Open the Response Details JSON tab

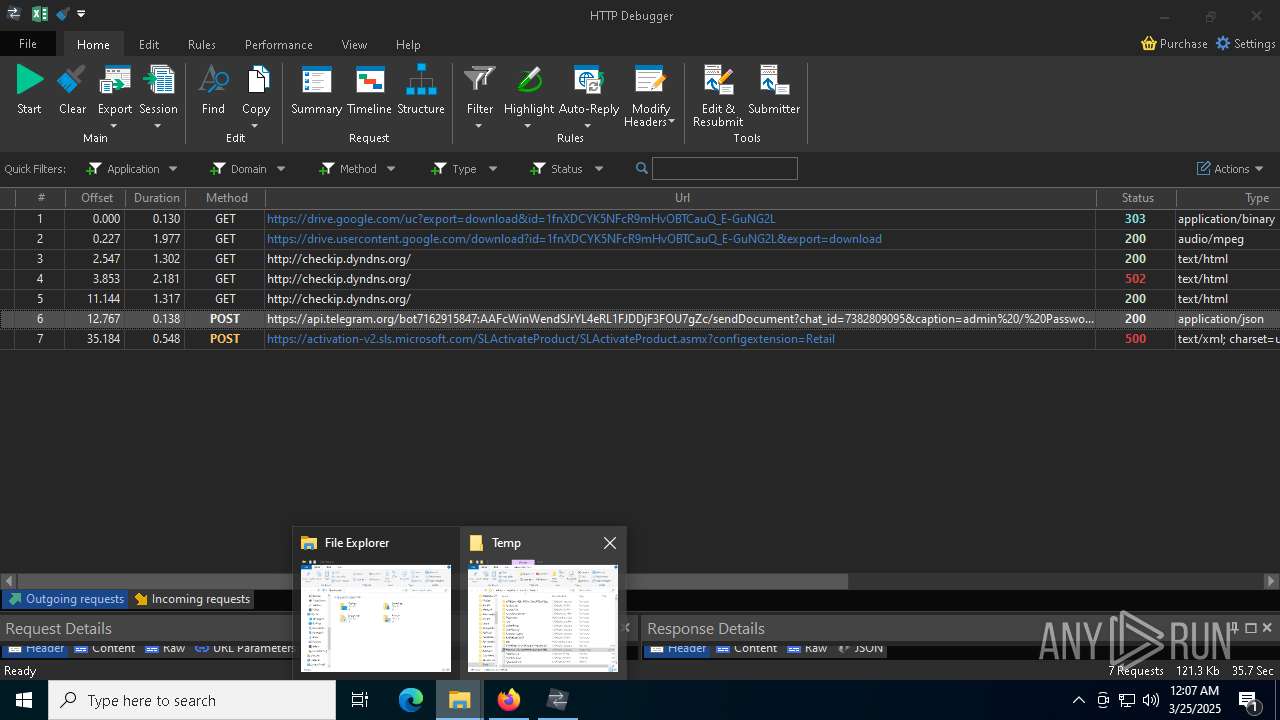(x=860, y=648)
